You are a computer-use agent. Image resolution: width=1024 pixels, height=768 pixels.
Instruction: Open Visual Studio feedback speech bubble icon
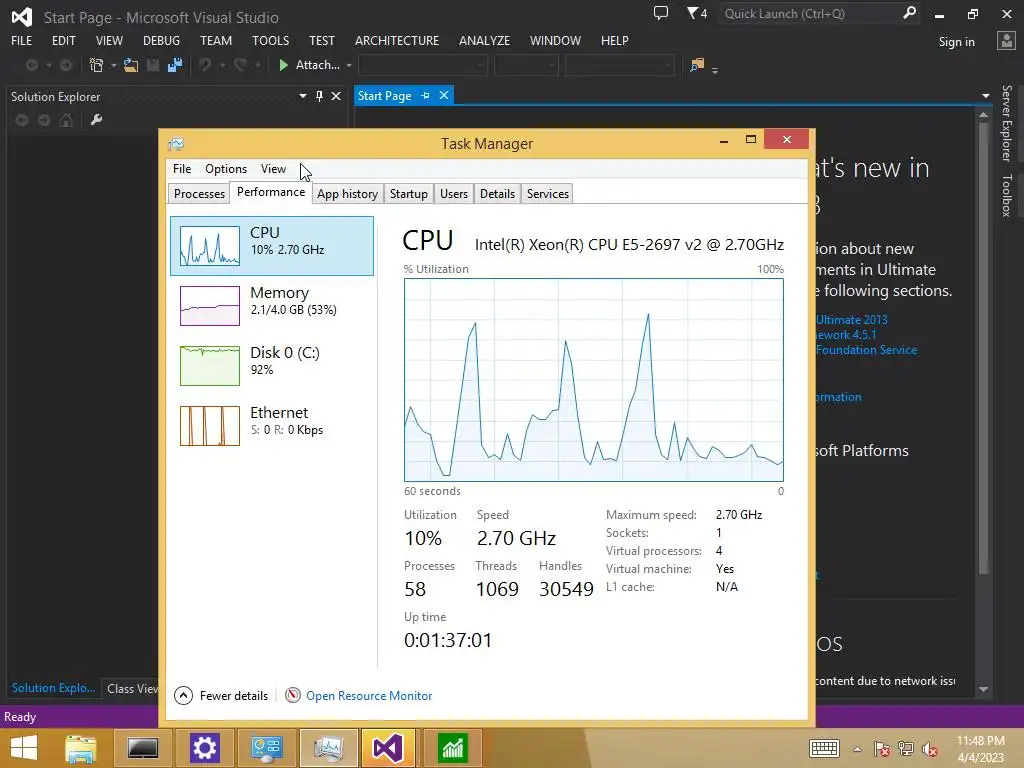[x=661, y=13]
